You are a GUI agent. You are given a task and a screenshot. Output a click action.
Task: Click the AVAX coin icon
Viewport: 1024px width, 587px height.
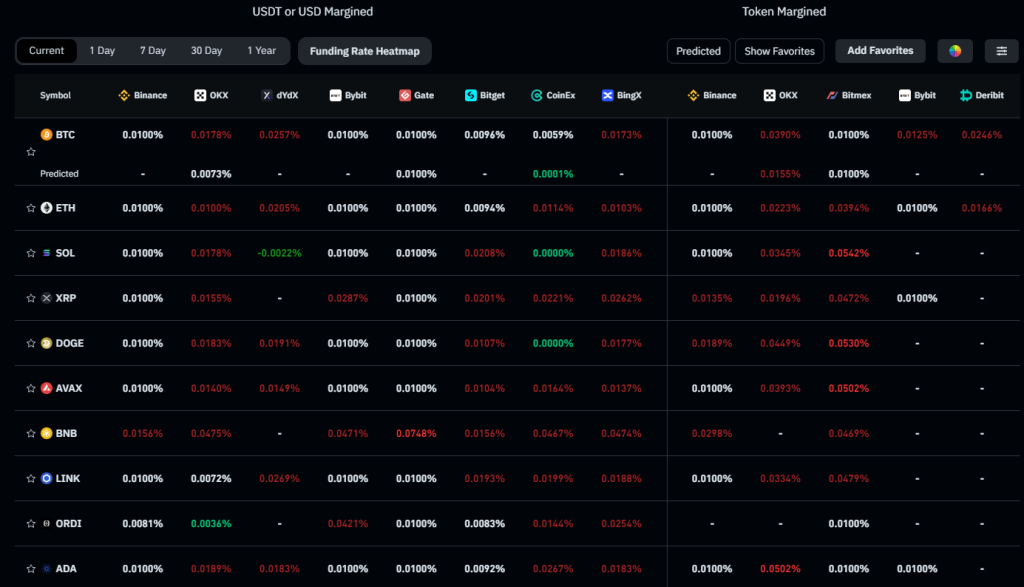(x=46, y=388)
